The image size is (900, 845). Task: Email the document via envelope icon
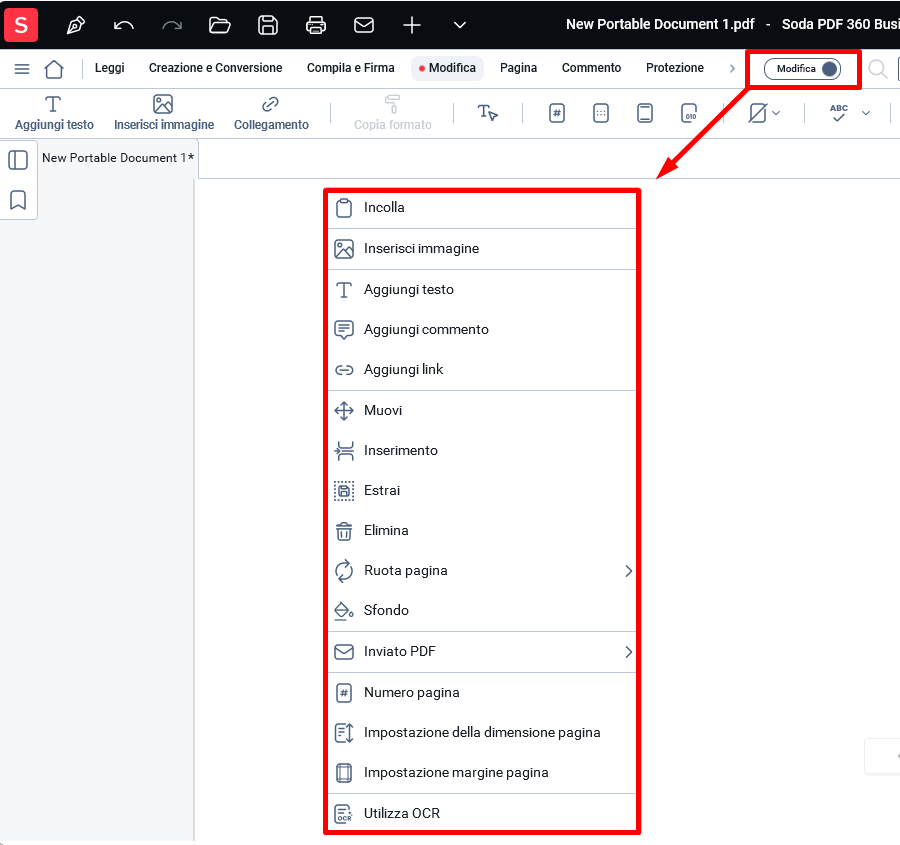pyautogui.click(x=364, y=25)
